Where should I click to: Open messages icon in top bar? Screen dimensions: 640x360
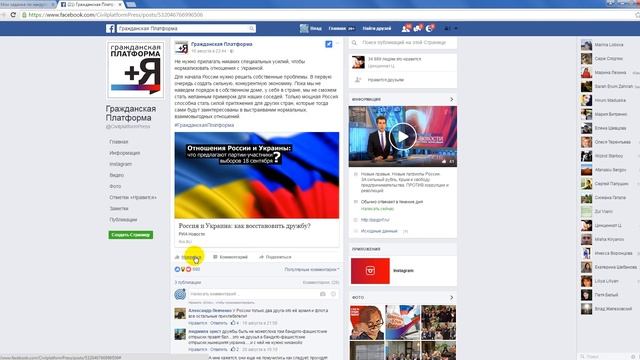[418, 29]
